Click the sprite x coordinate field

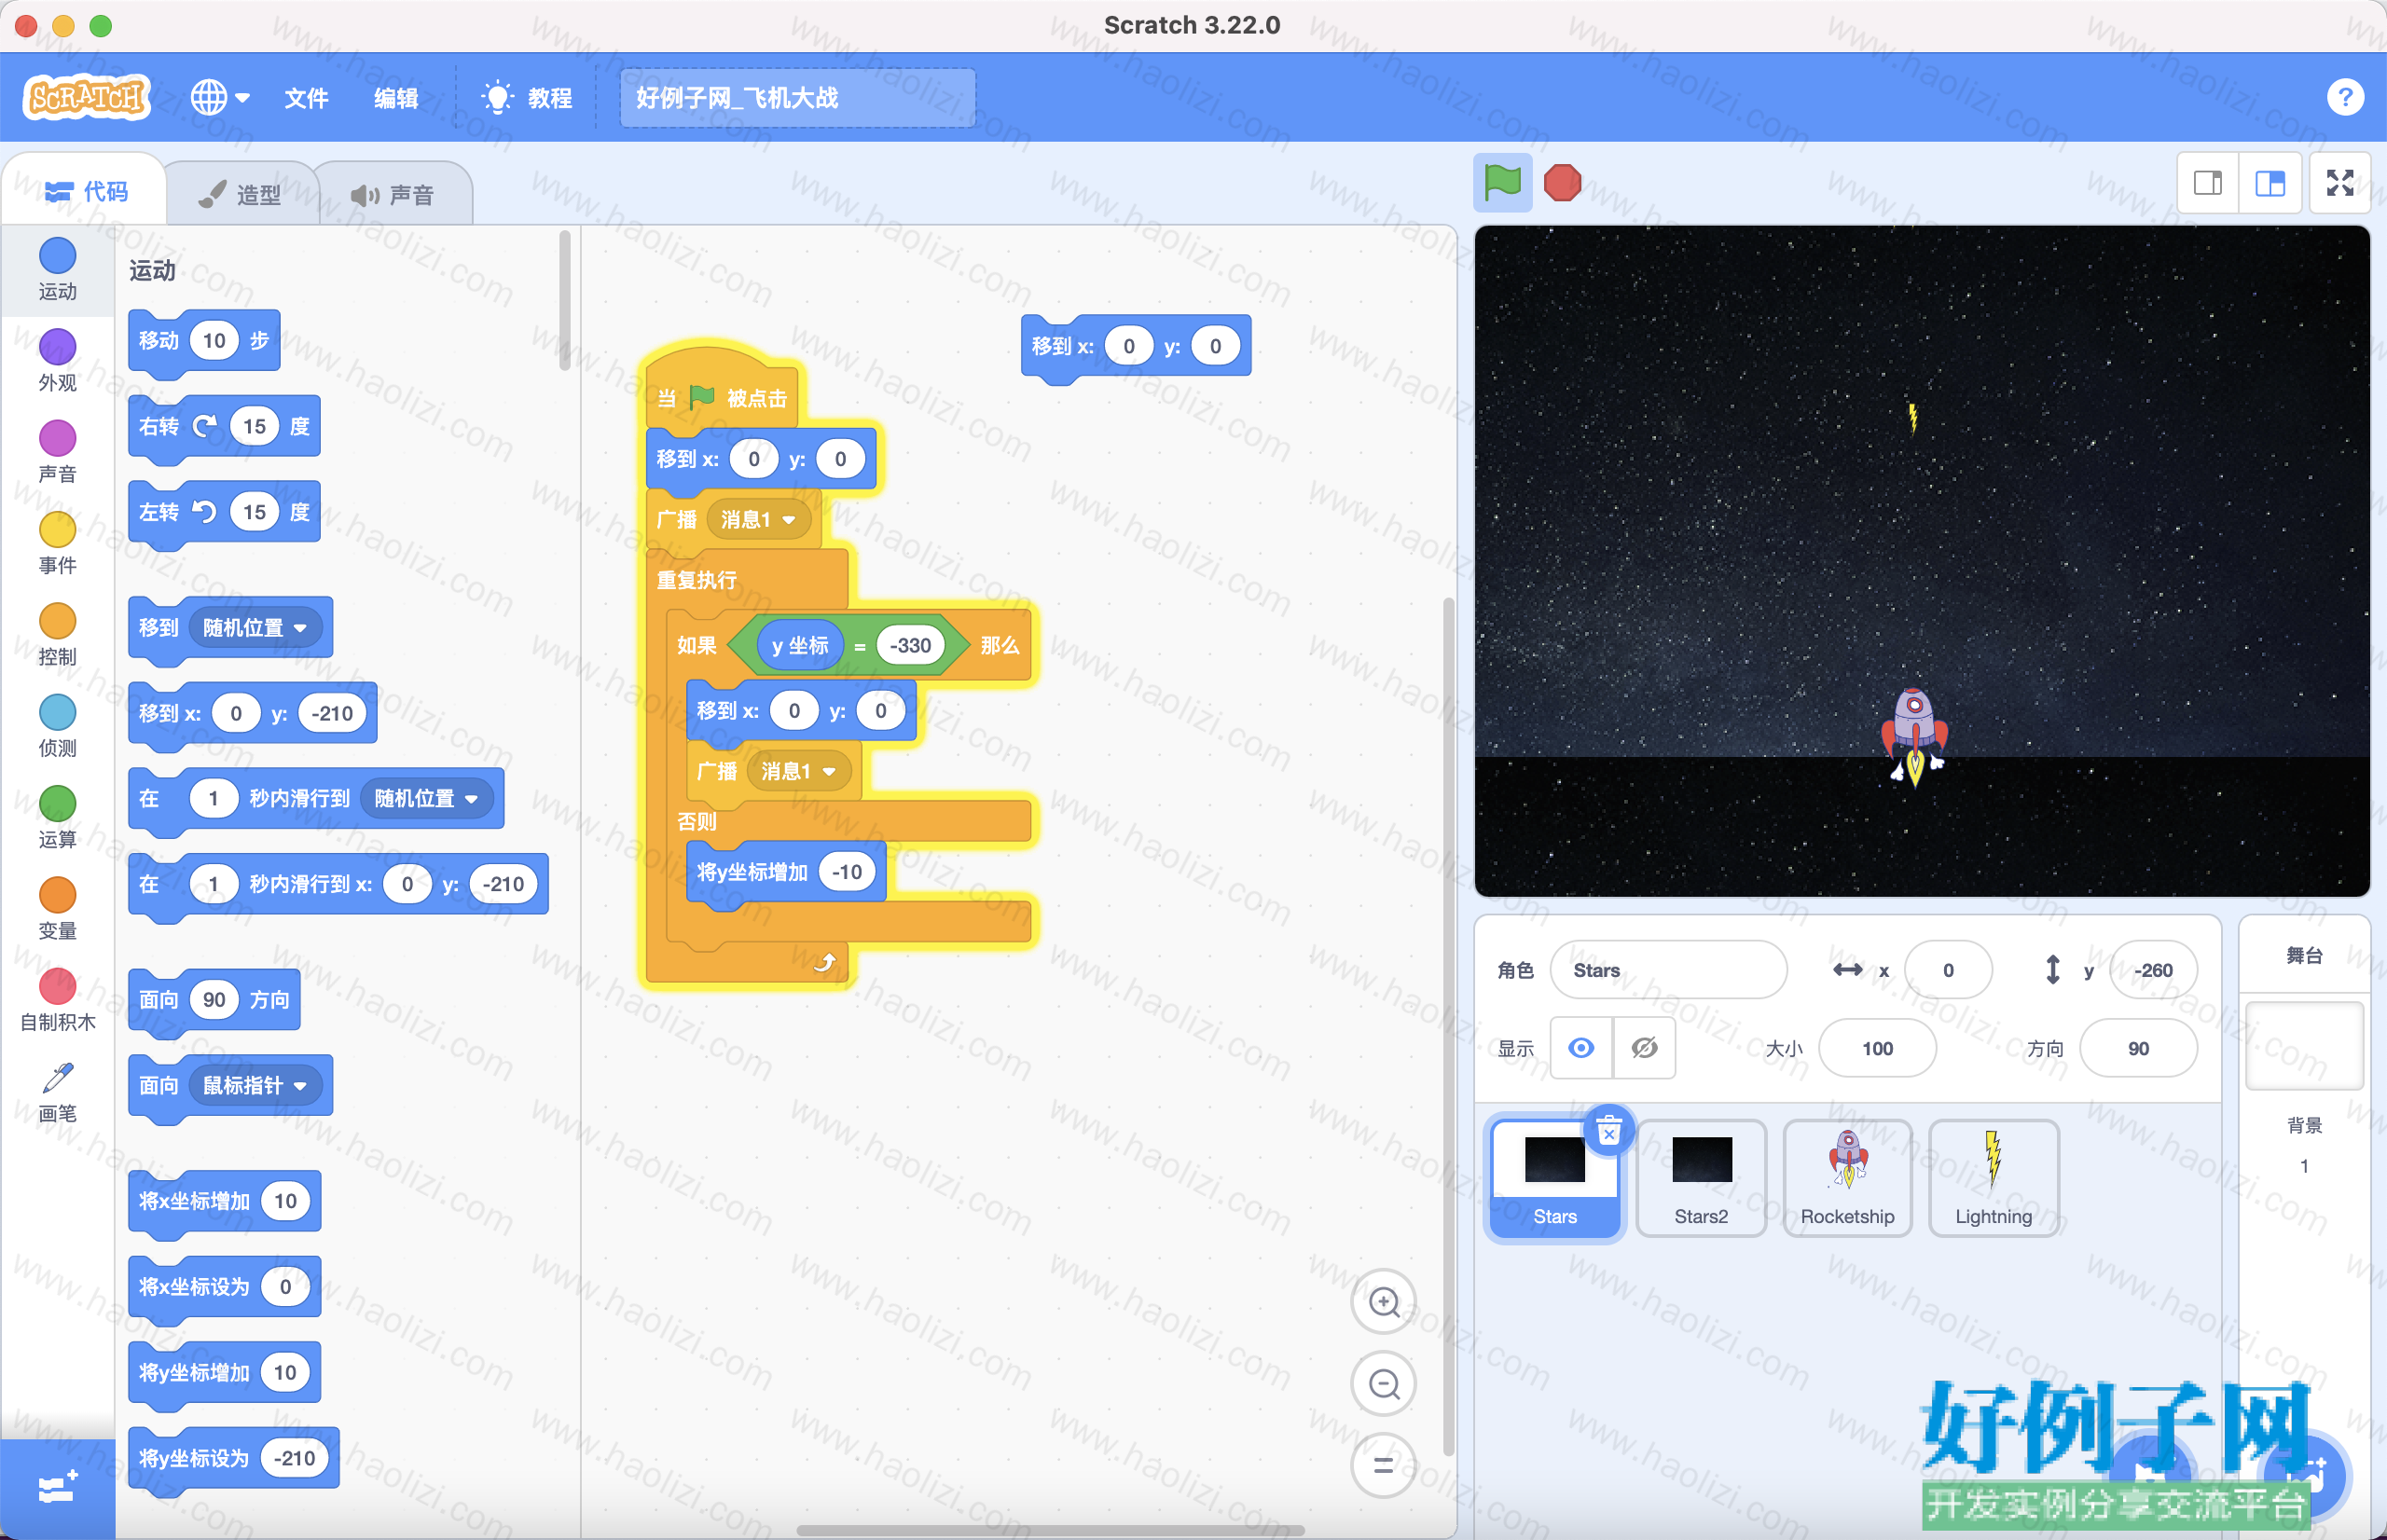[x=1948, y=970]
